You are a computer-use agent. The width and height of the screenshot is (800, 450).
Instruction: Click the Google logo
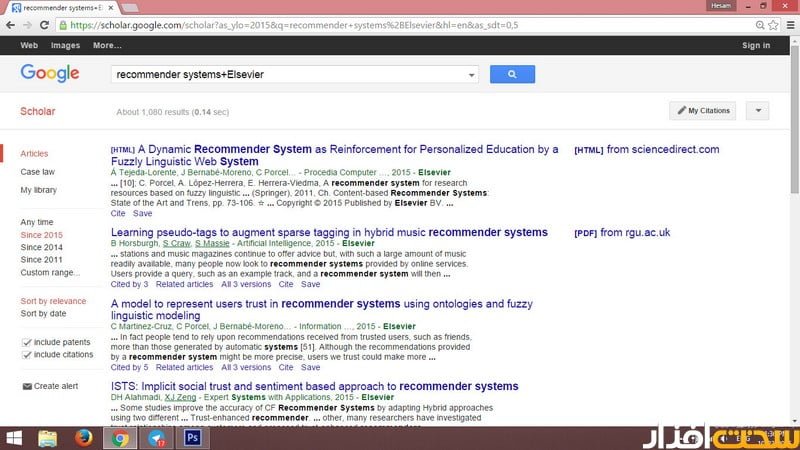[x=50, y=73]
